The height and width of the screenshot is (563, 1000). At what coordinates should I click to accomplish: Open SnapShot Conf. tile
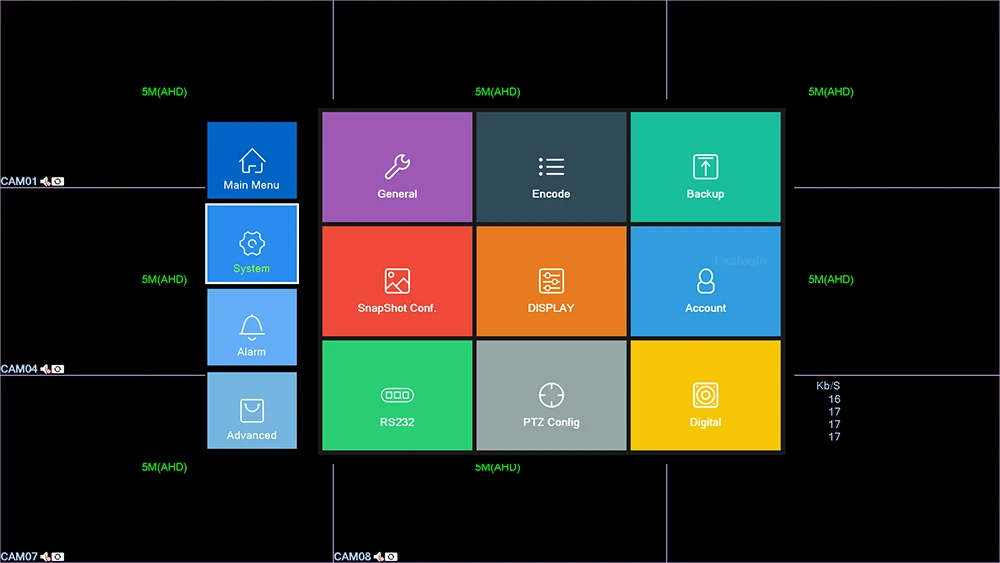[x=397, y=281]
